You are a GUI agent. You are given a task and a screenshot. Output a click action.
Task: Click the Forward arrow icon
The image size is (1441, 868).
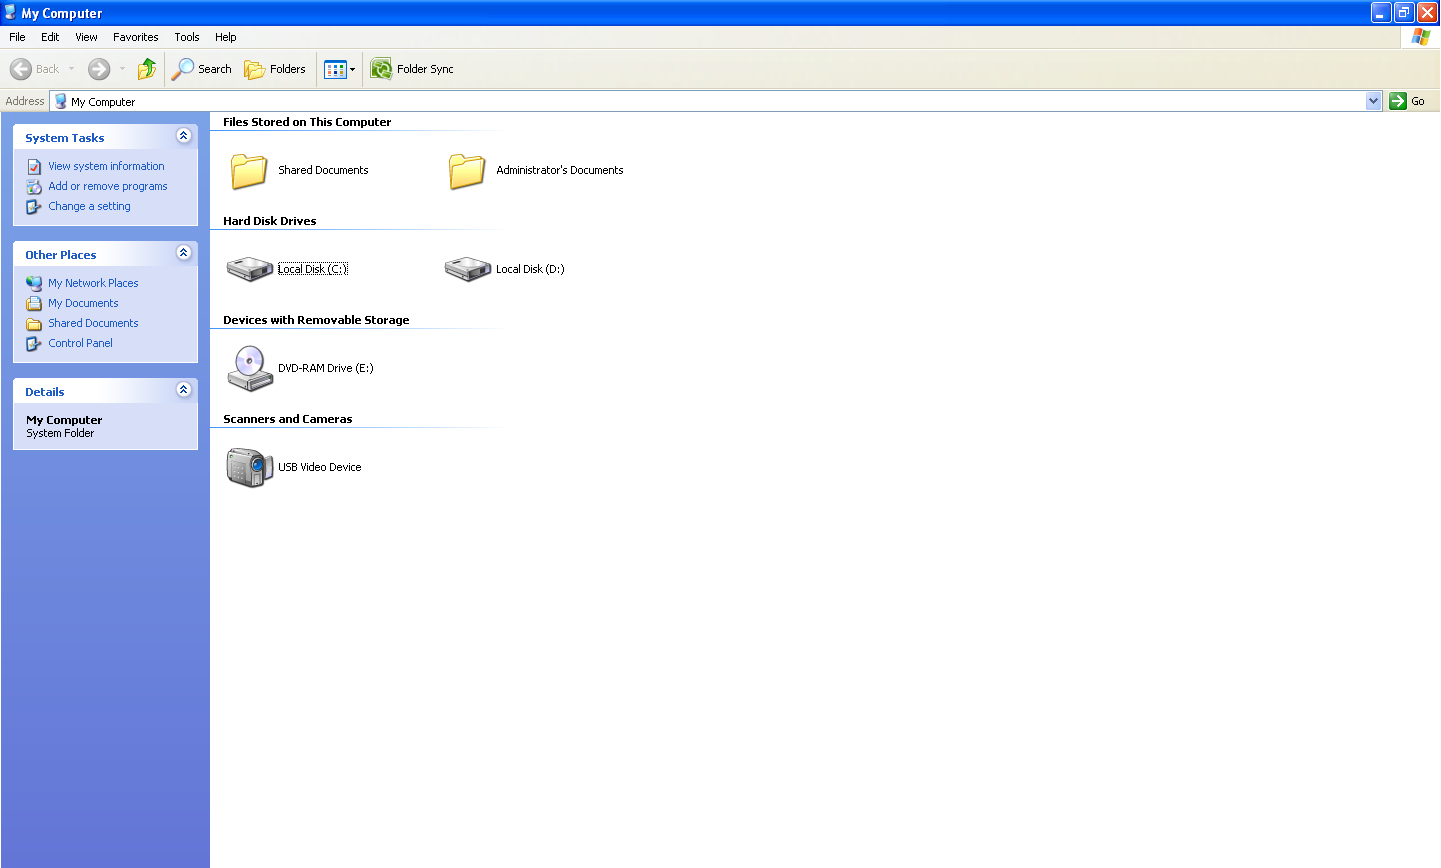click(x=99, y=69)
